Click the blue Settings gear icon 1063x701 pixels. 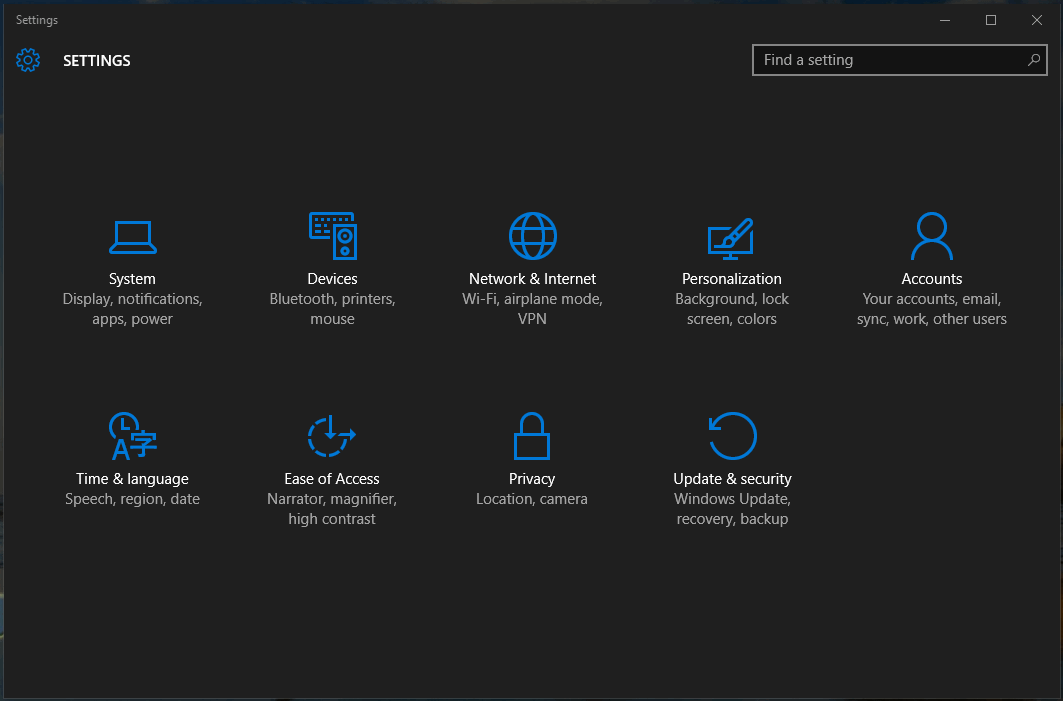[28, 60]
